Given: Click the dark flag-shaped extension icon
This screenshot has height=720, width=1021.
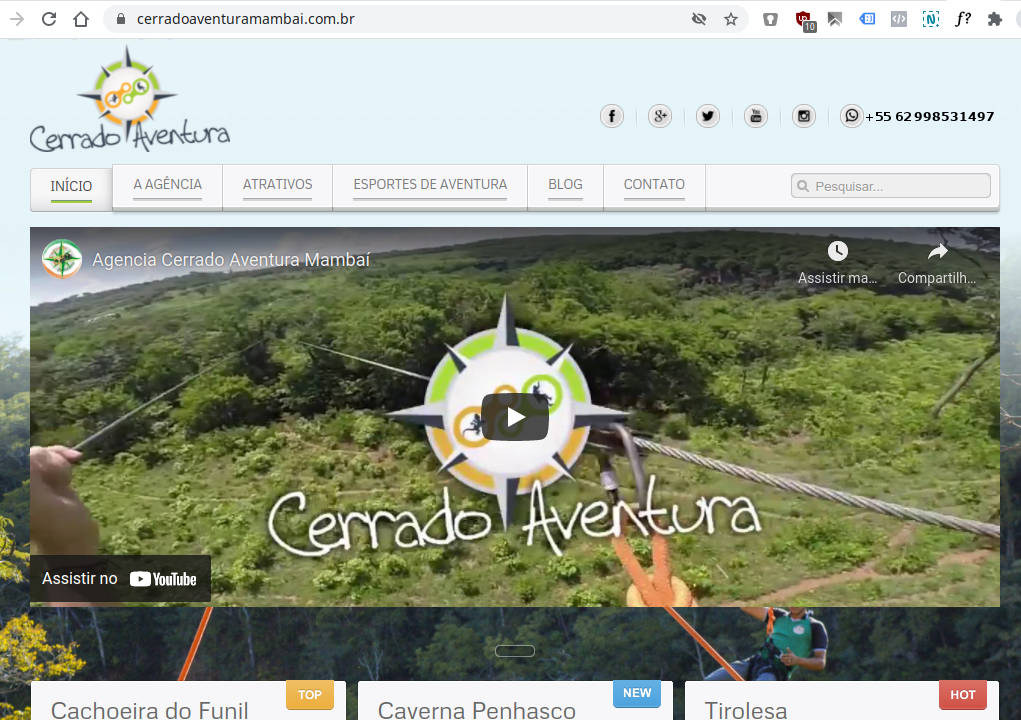Looking at the screenshot, I should [835, 19].
